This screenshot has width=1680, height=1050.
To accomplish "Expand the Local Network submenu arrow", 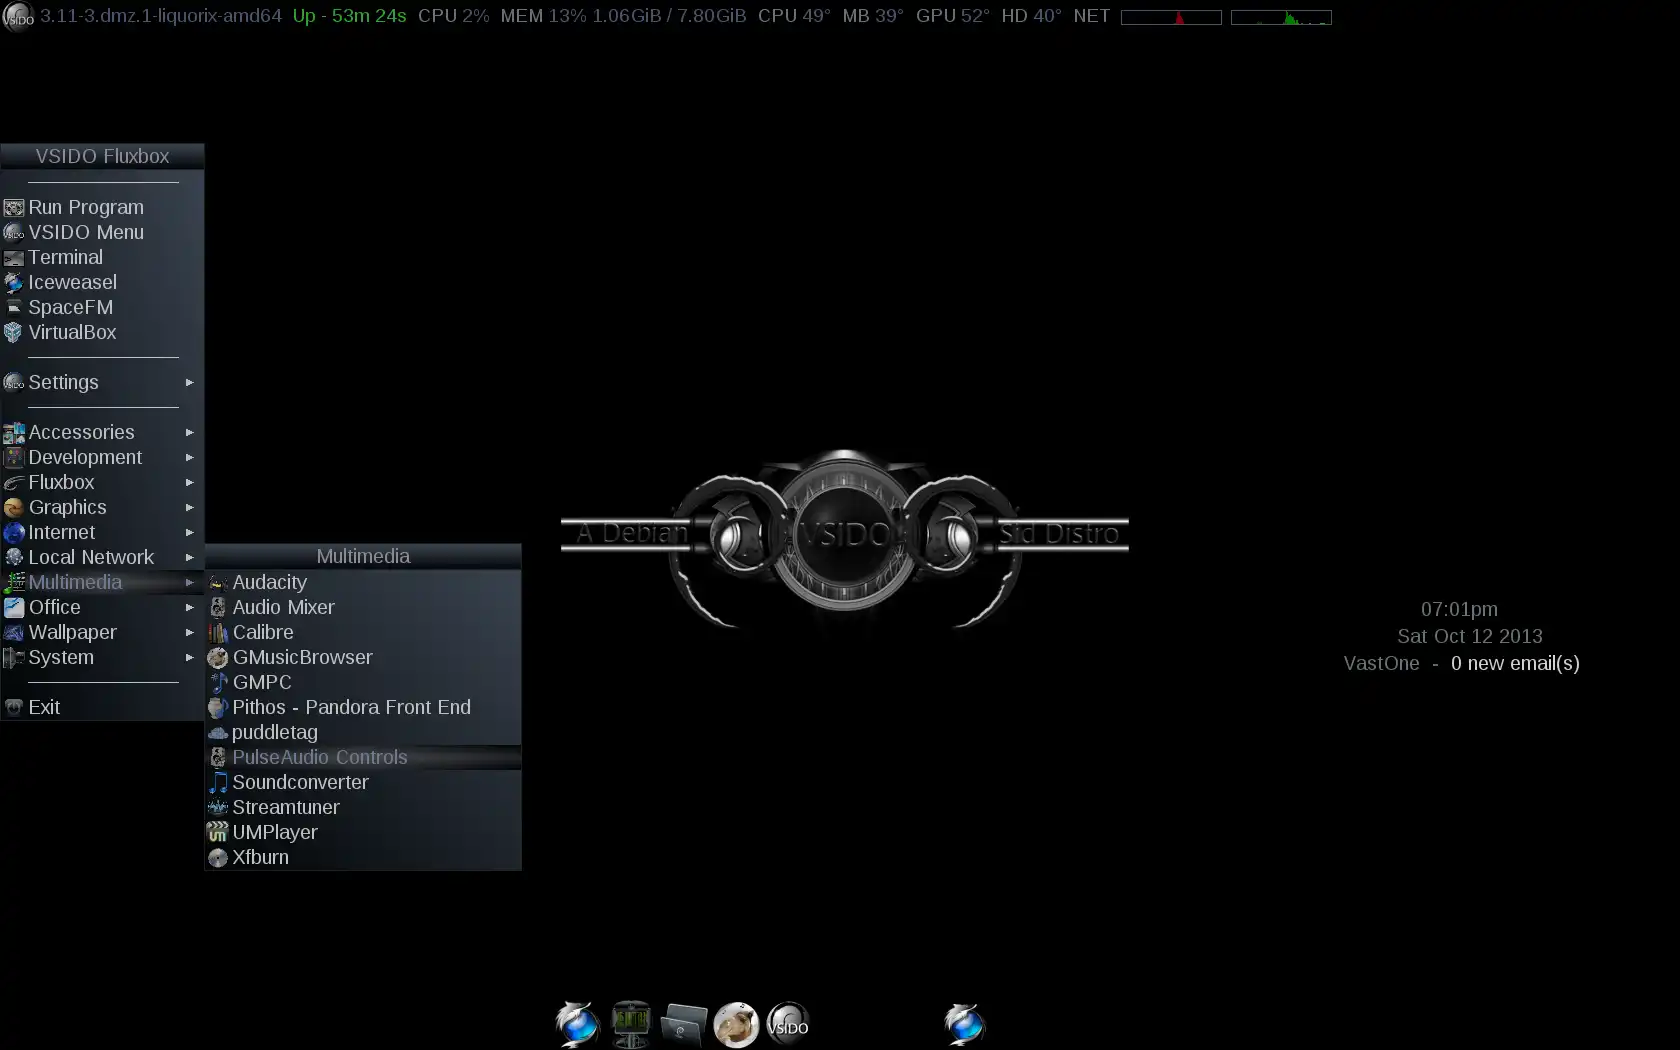I will [x=189, y=557].
